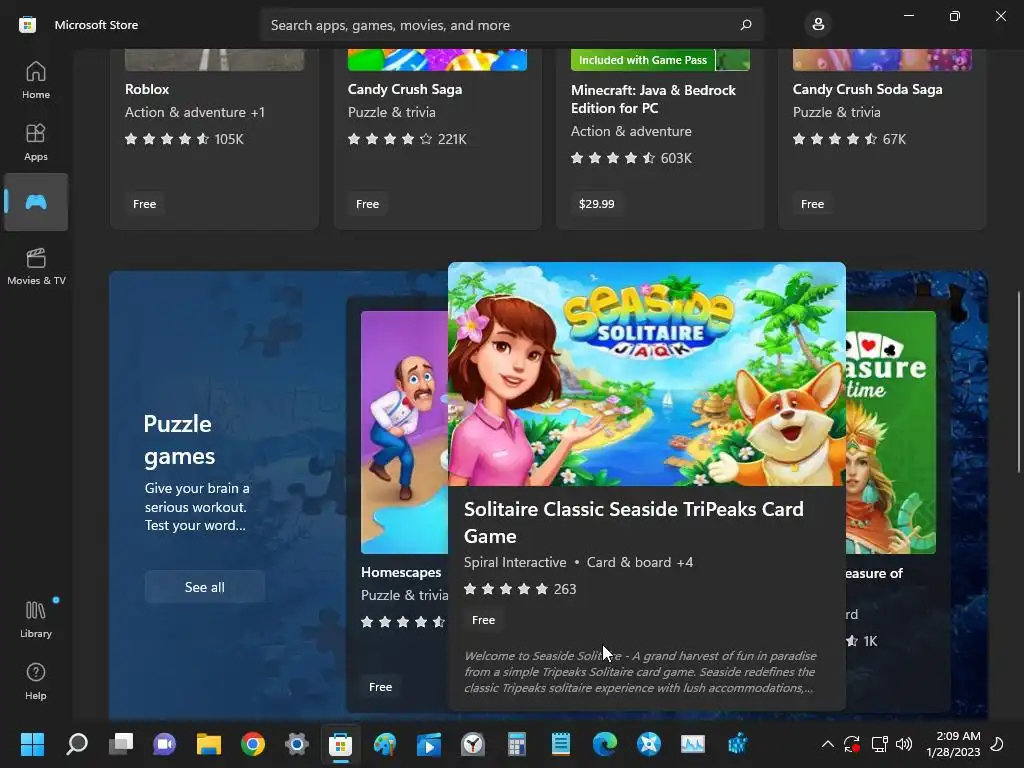1024x768 pixels.
Task: Click Free button on Homescapes card
Action: coord(380,686)
